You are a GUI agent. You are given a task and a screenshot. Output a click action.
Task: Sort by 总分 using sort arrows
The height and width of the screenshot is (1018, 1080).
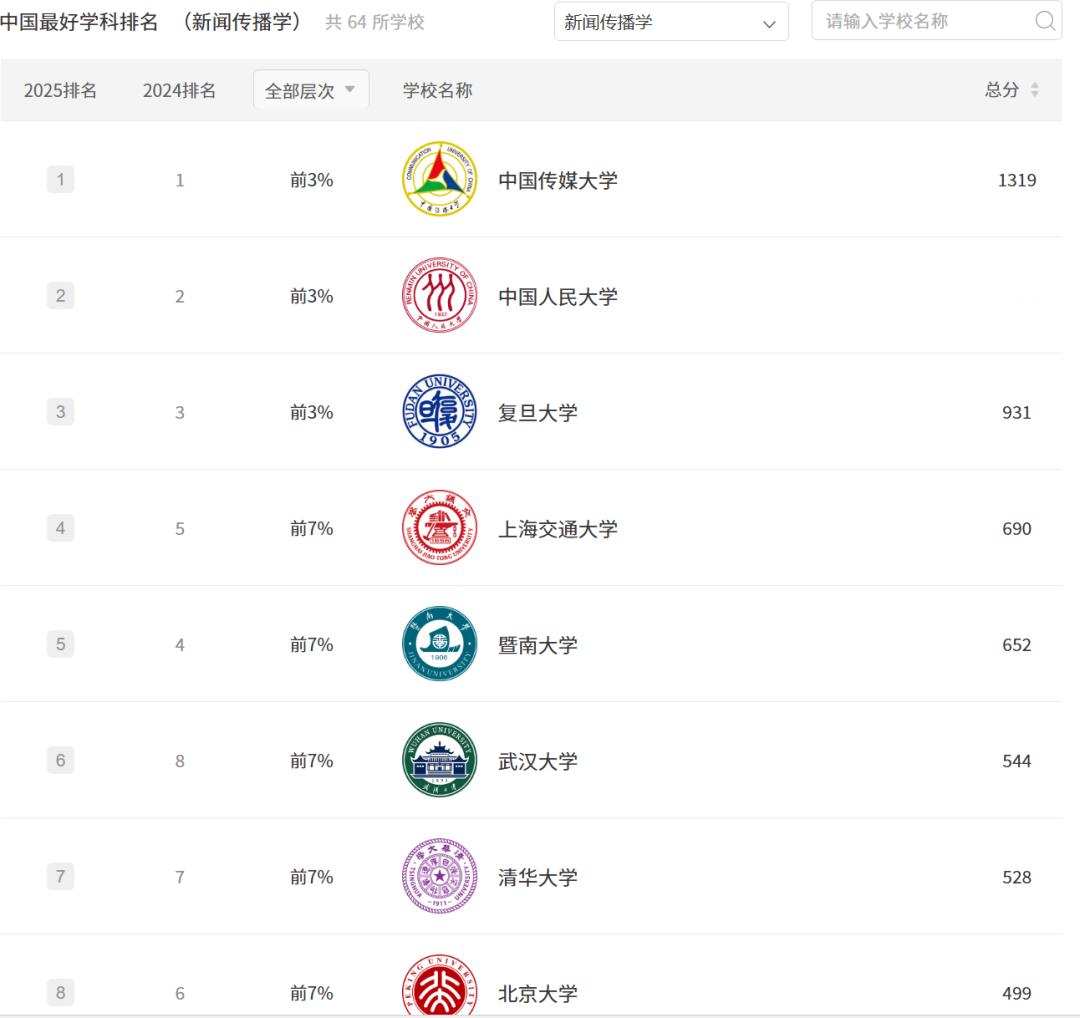(1035, 90)
